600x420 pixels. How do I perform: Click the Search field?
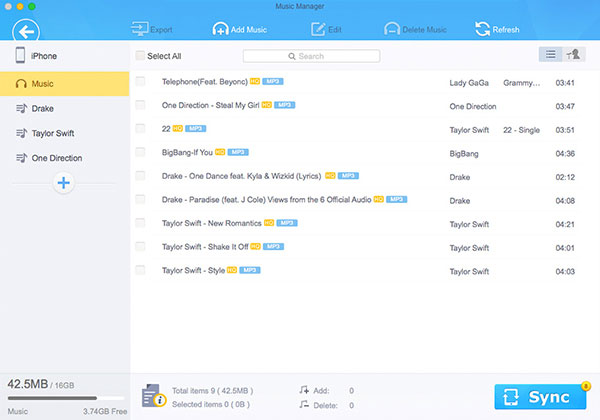pyautogui.click(x=311, y=56)
